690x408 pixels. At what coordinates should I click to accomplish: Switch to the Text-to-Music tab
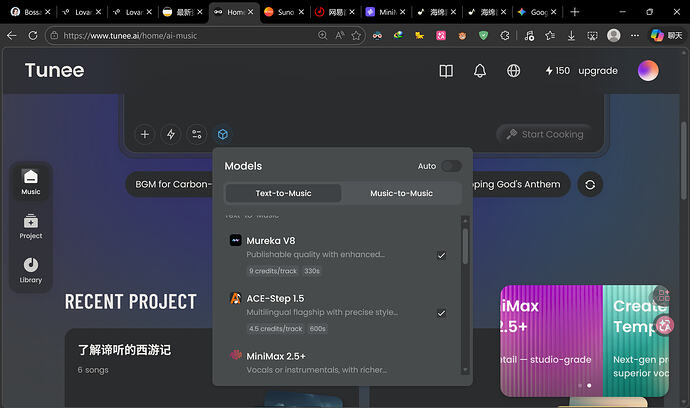pos(283,193)
